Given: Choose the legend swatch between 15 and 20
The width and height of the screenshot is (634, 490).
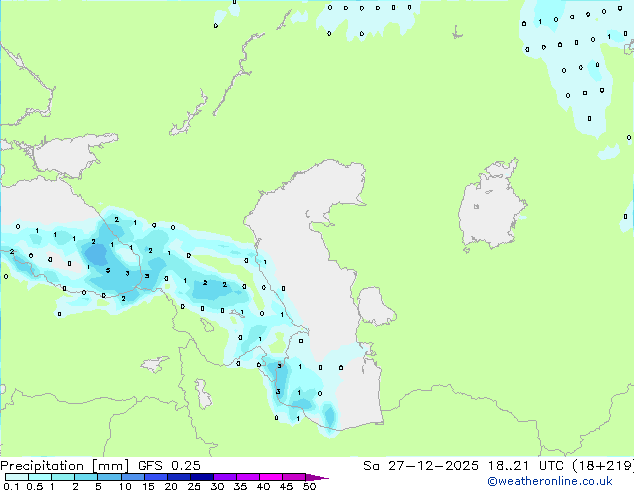Looking at the screenshot, I should [x=155, y=477].
